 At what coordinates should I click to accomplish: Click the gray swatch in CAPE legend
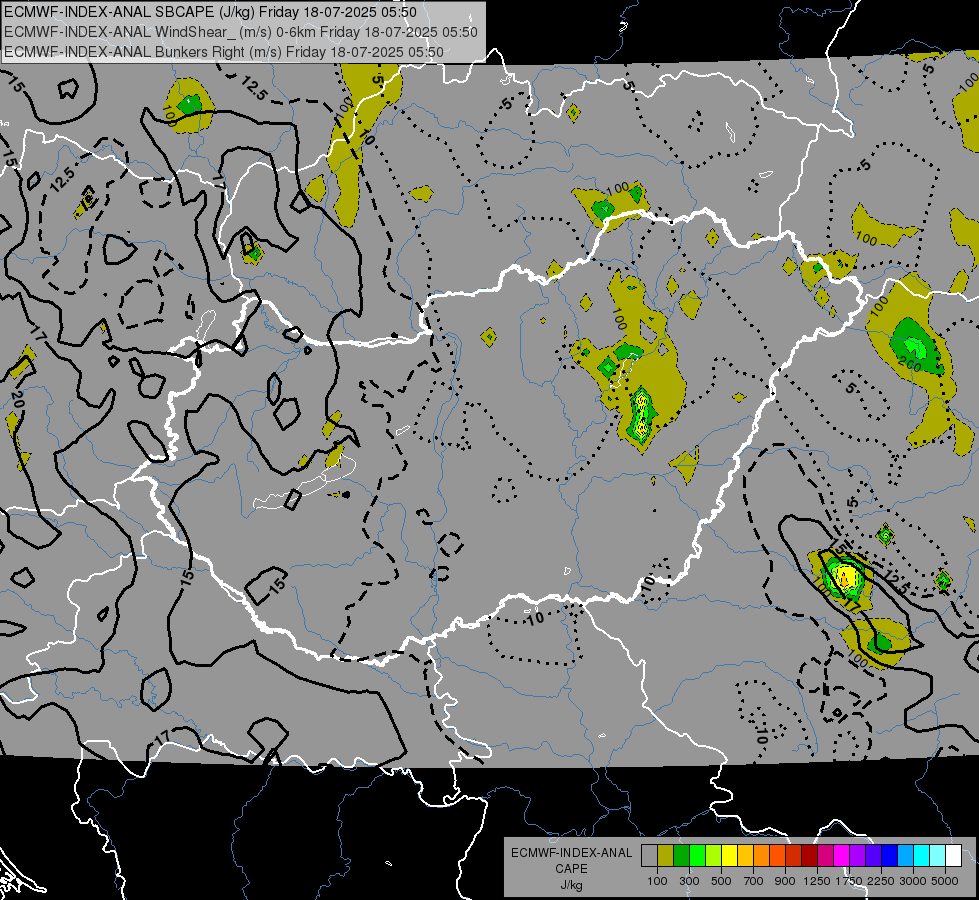click(649, 856)
